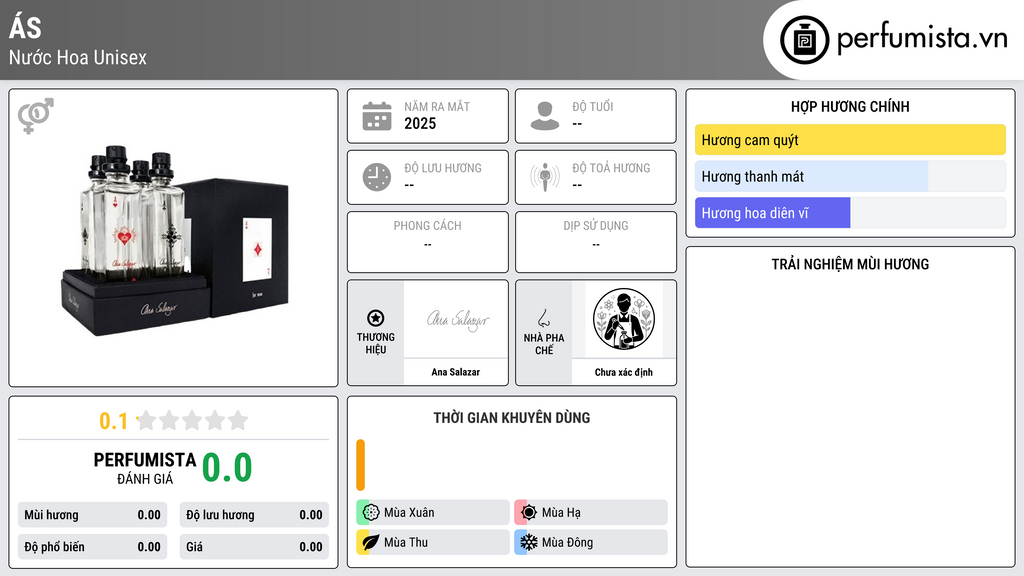Open the Chưa xác định perfumer link
1024x576 pixels.
coord(624,372)
